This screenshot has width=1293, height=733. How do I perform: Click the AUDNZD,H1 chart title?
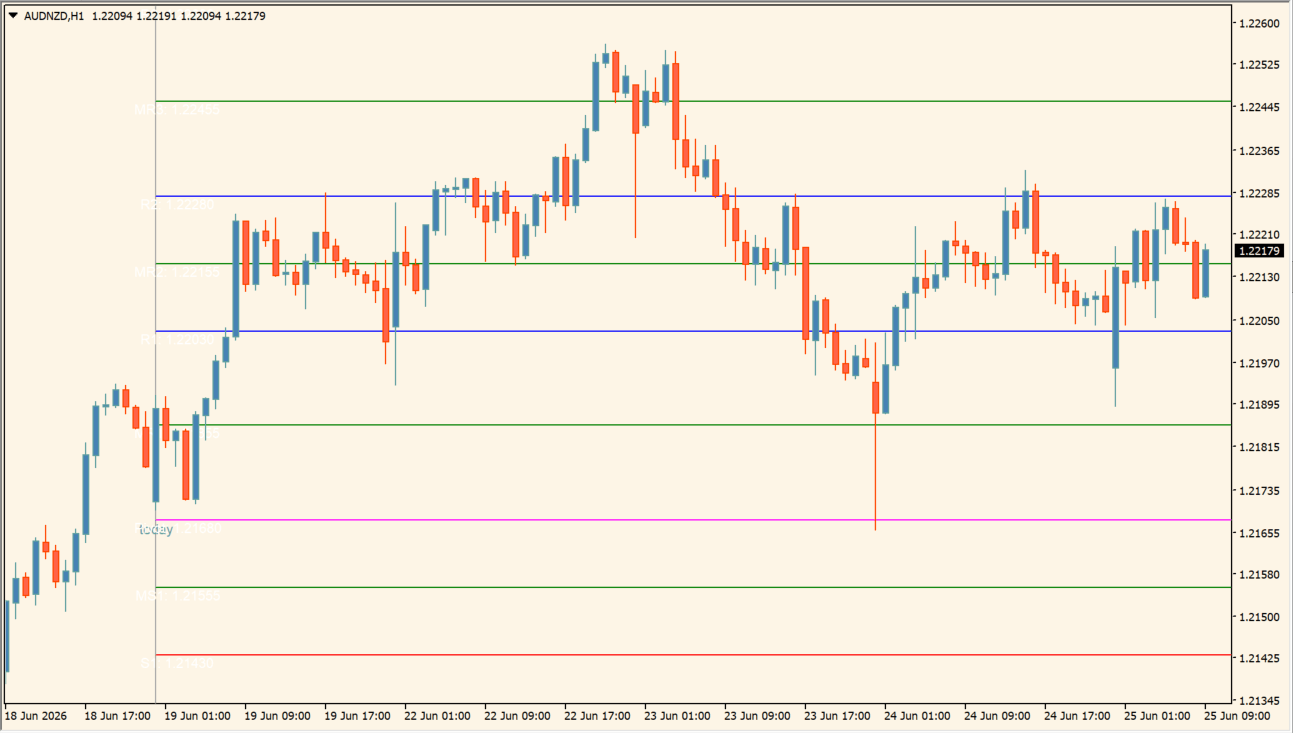[54, 16]
